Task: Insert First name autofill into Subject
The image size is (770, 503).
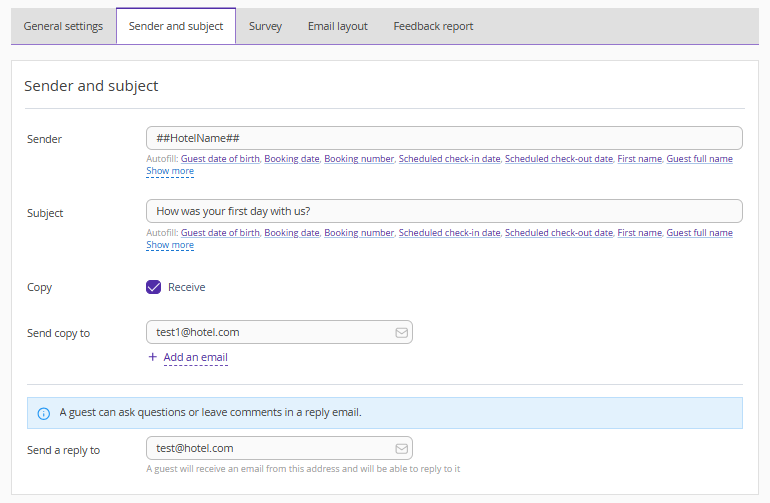Action: tap(639, 233)
